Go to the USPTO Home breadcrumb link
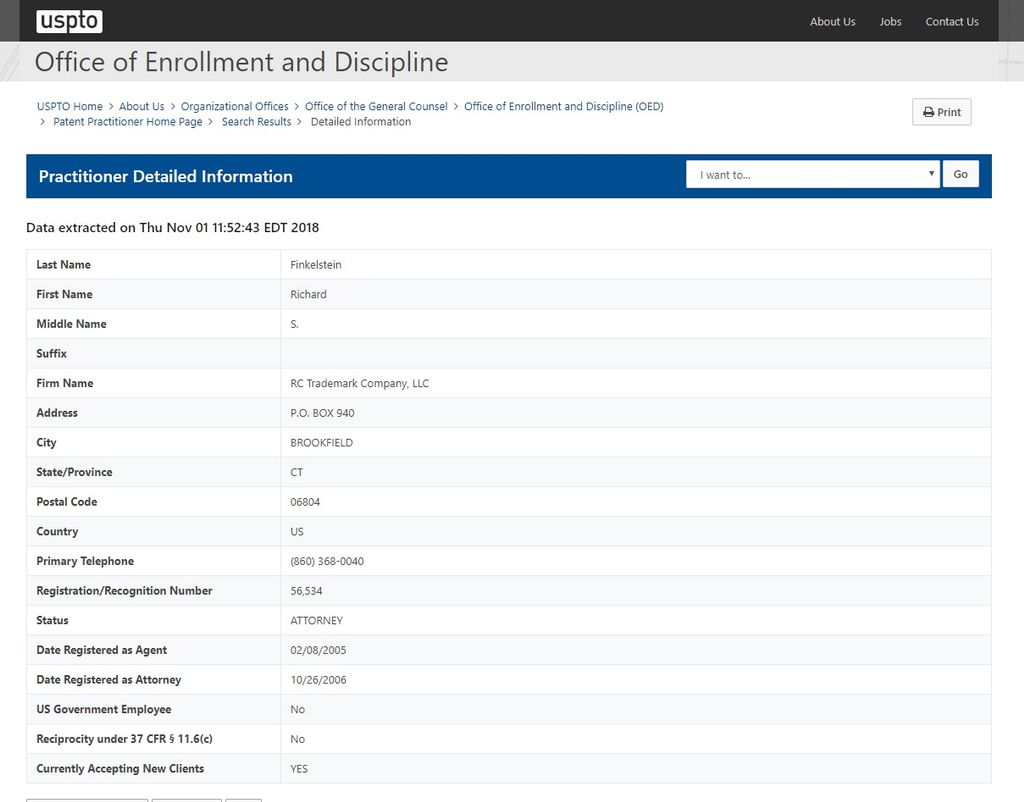The image size is (1024, 802). tap(70, 107)
